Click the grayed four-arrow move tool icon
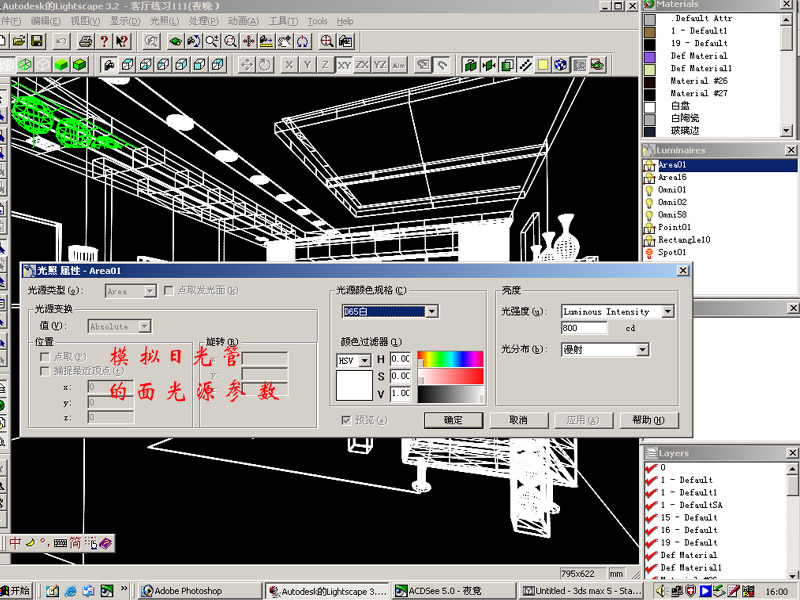The width and height of the screenshot is (800, 600). coord(247,65)
